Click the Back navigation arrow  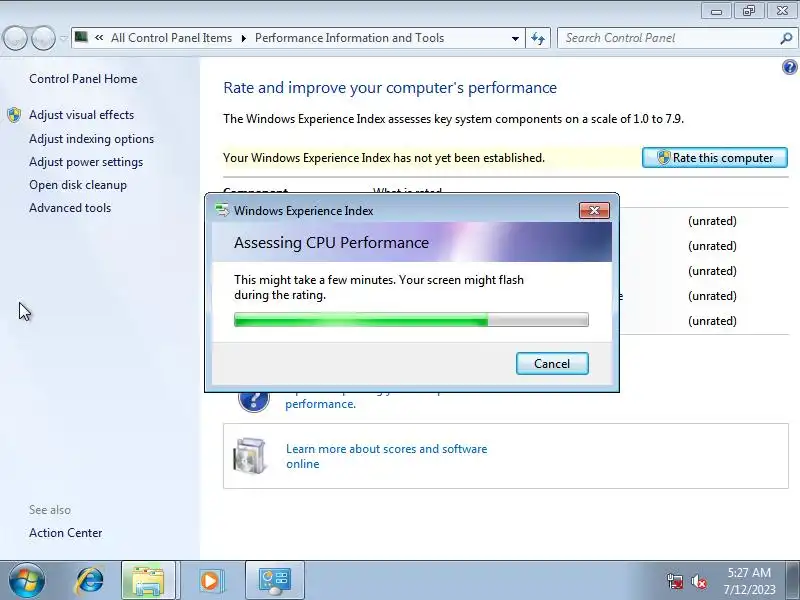tap(15, 38)
